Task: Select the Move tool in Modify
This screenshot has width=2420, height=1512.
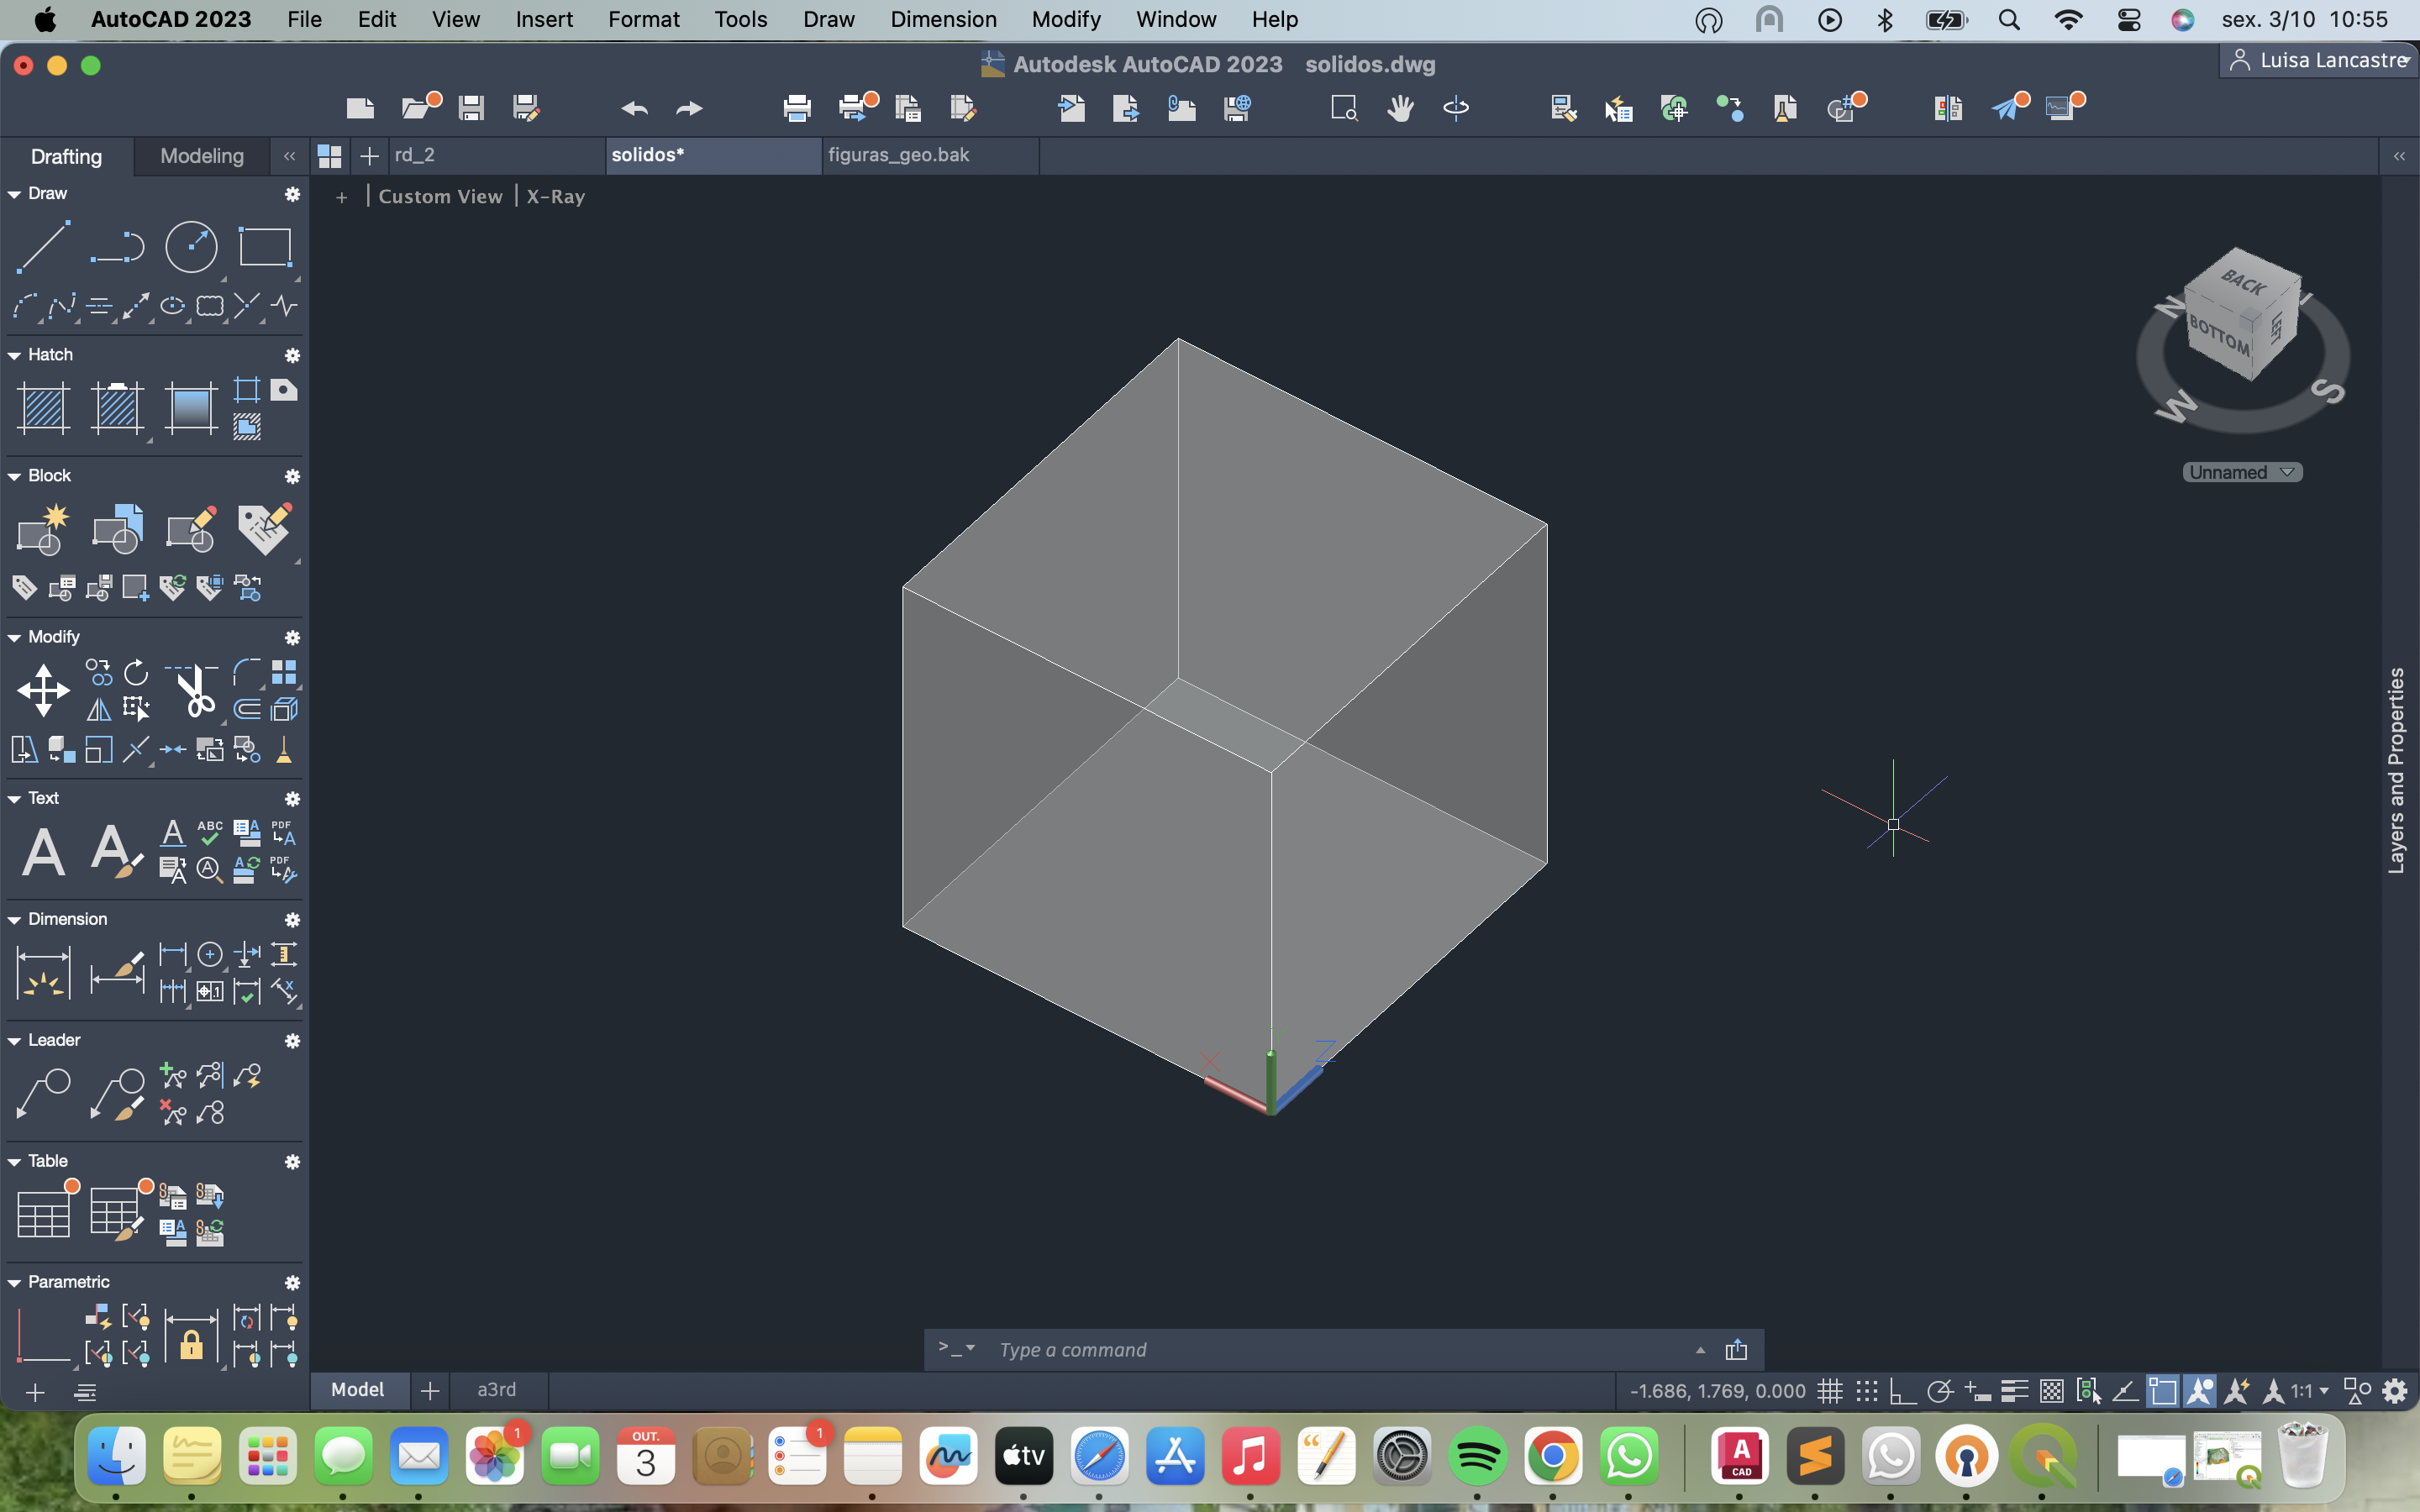Action: click(43, 690)
